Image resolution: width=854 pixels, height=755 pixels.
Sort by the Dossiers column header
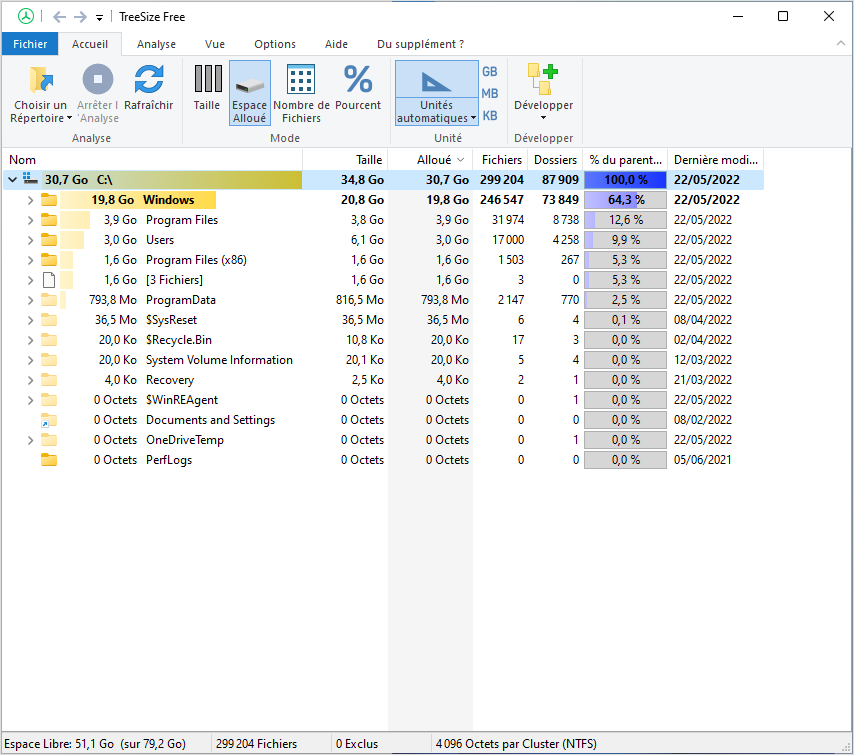pyautogui.click(x=555, y=160)
